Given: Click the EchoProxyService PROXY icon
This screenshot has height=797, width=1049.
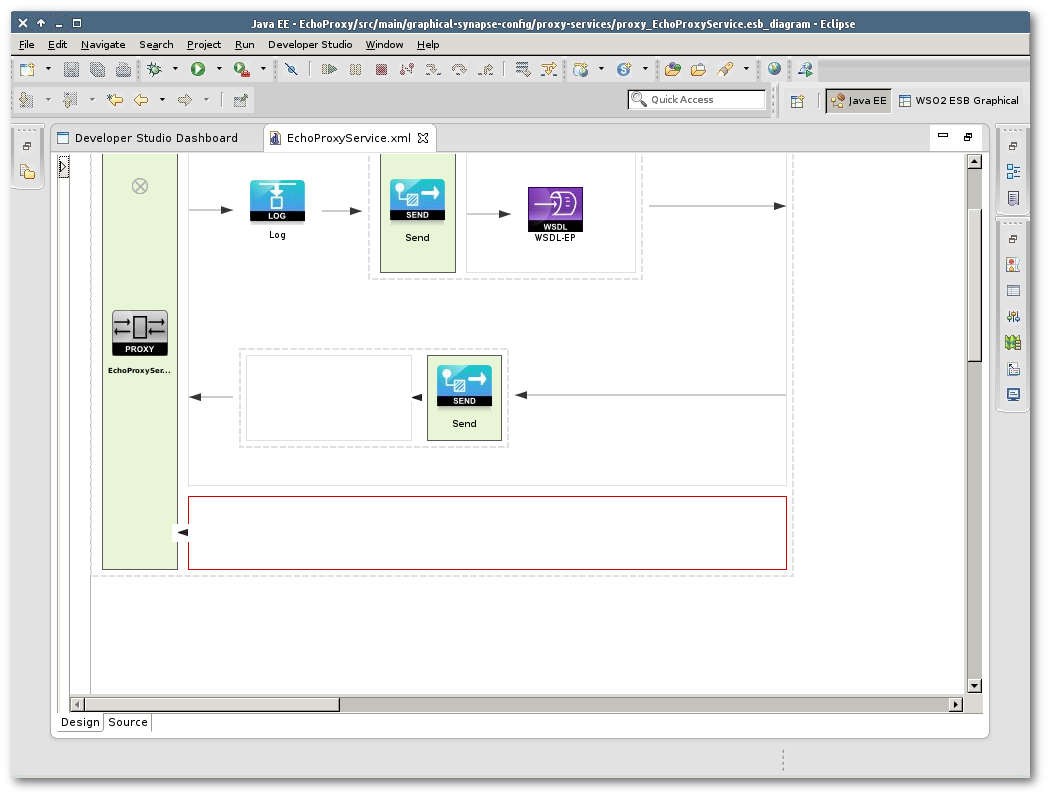Looking at the screenshot, I should point(140,333).
